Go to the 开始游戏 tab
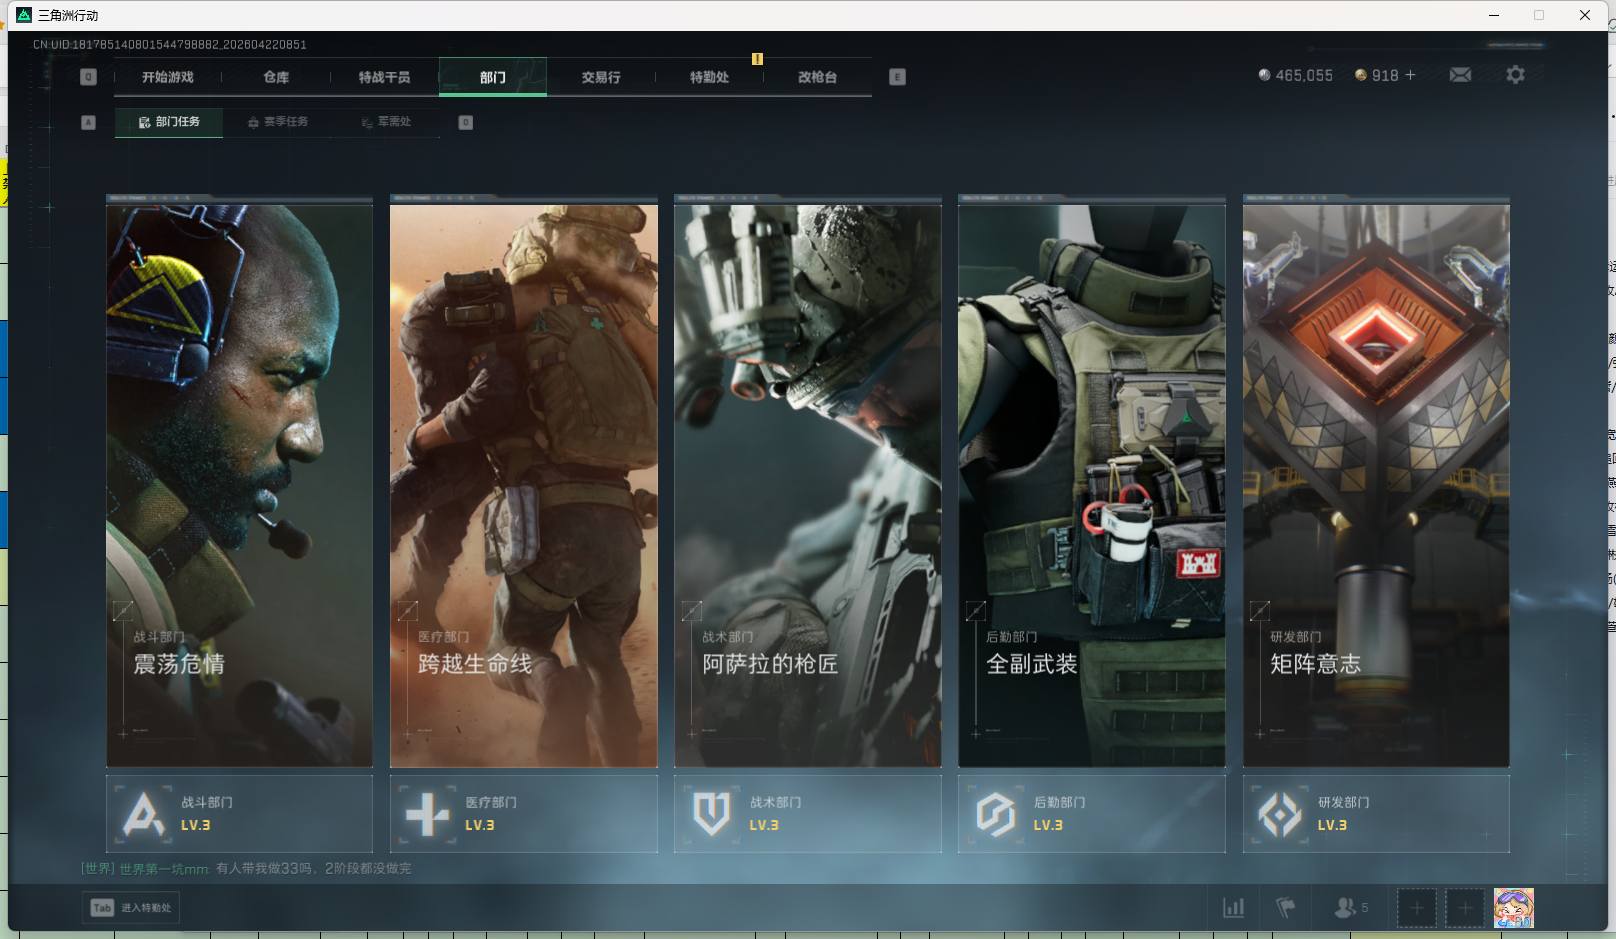Viewport: 1616px width, 939px height. click(167, 77)
